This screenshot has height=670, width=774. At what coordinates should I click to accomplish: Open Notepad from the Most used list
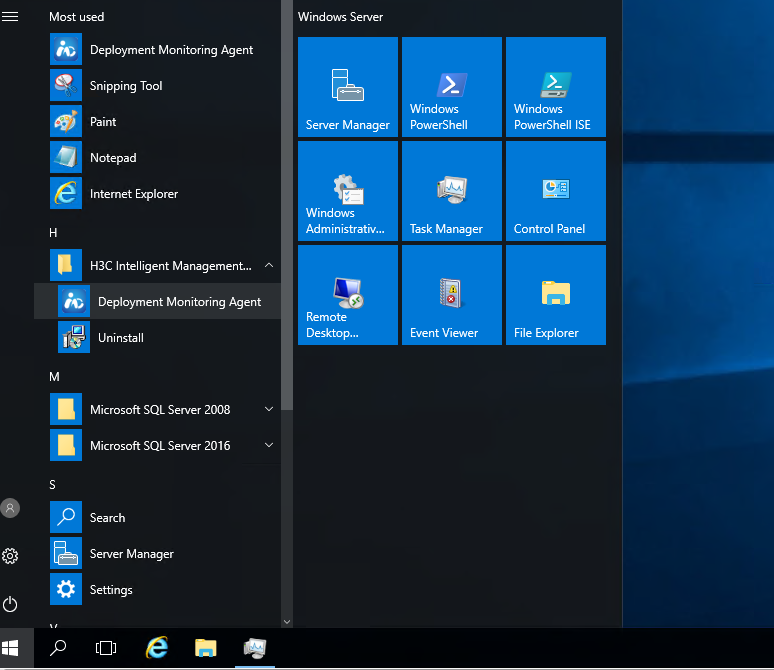[157, 158]
